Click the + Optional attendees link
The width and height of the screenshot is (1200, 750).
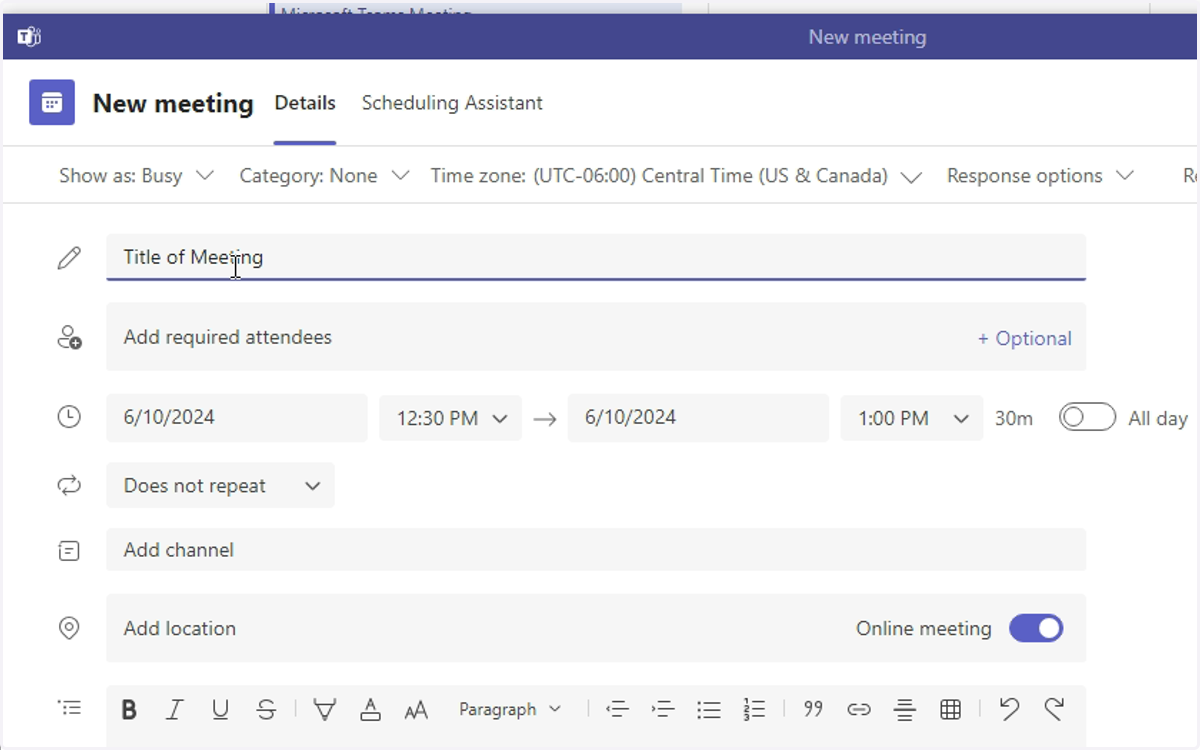tap(1024, 338)
